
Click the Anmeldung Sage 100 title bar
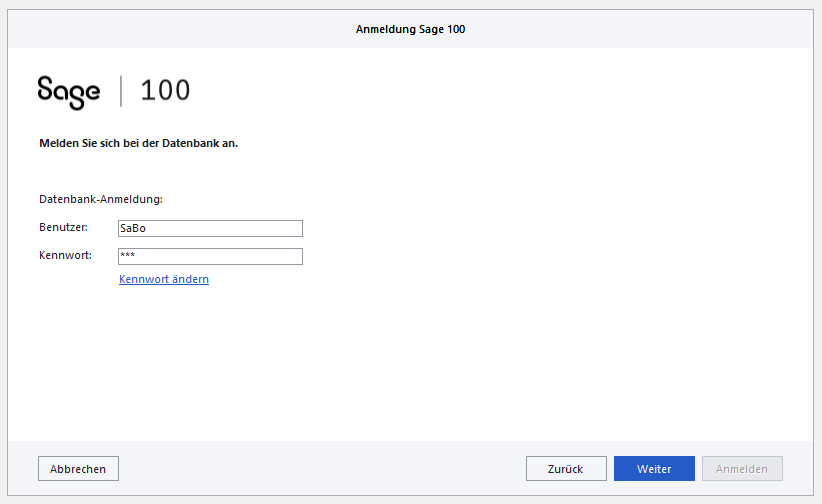pos(410,29)
